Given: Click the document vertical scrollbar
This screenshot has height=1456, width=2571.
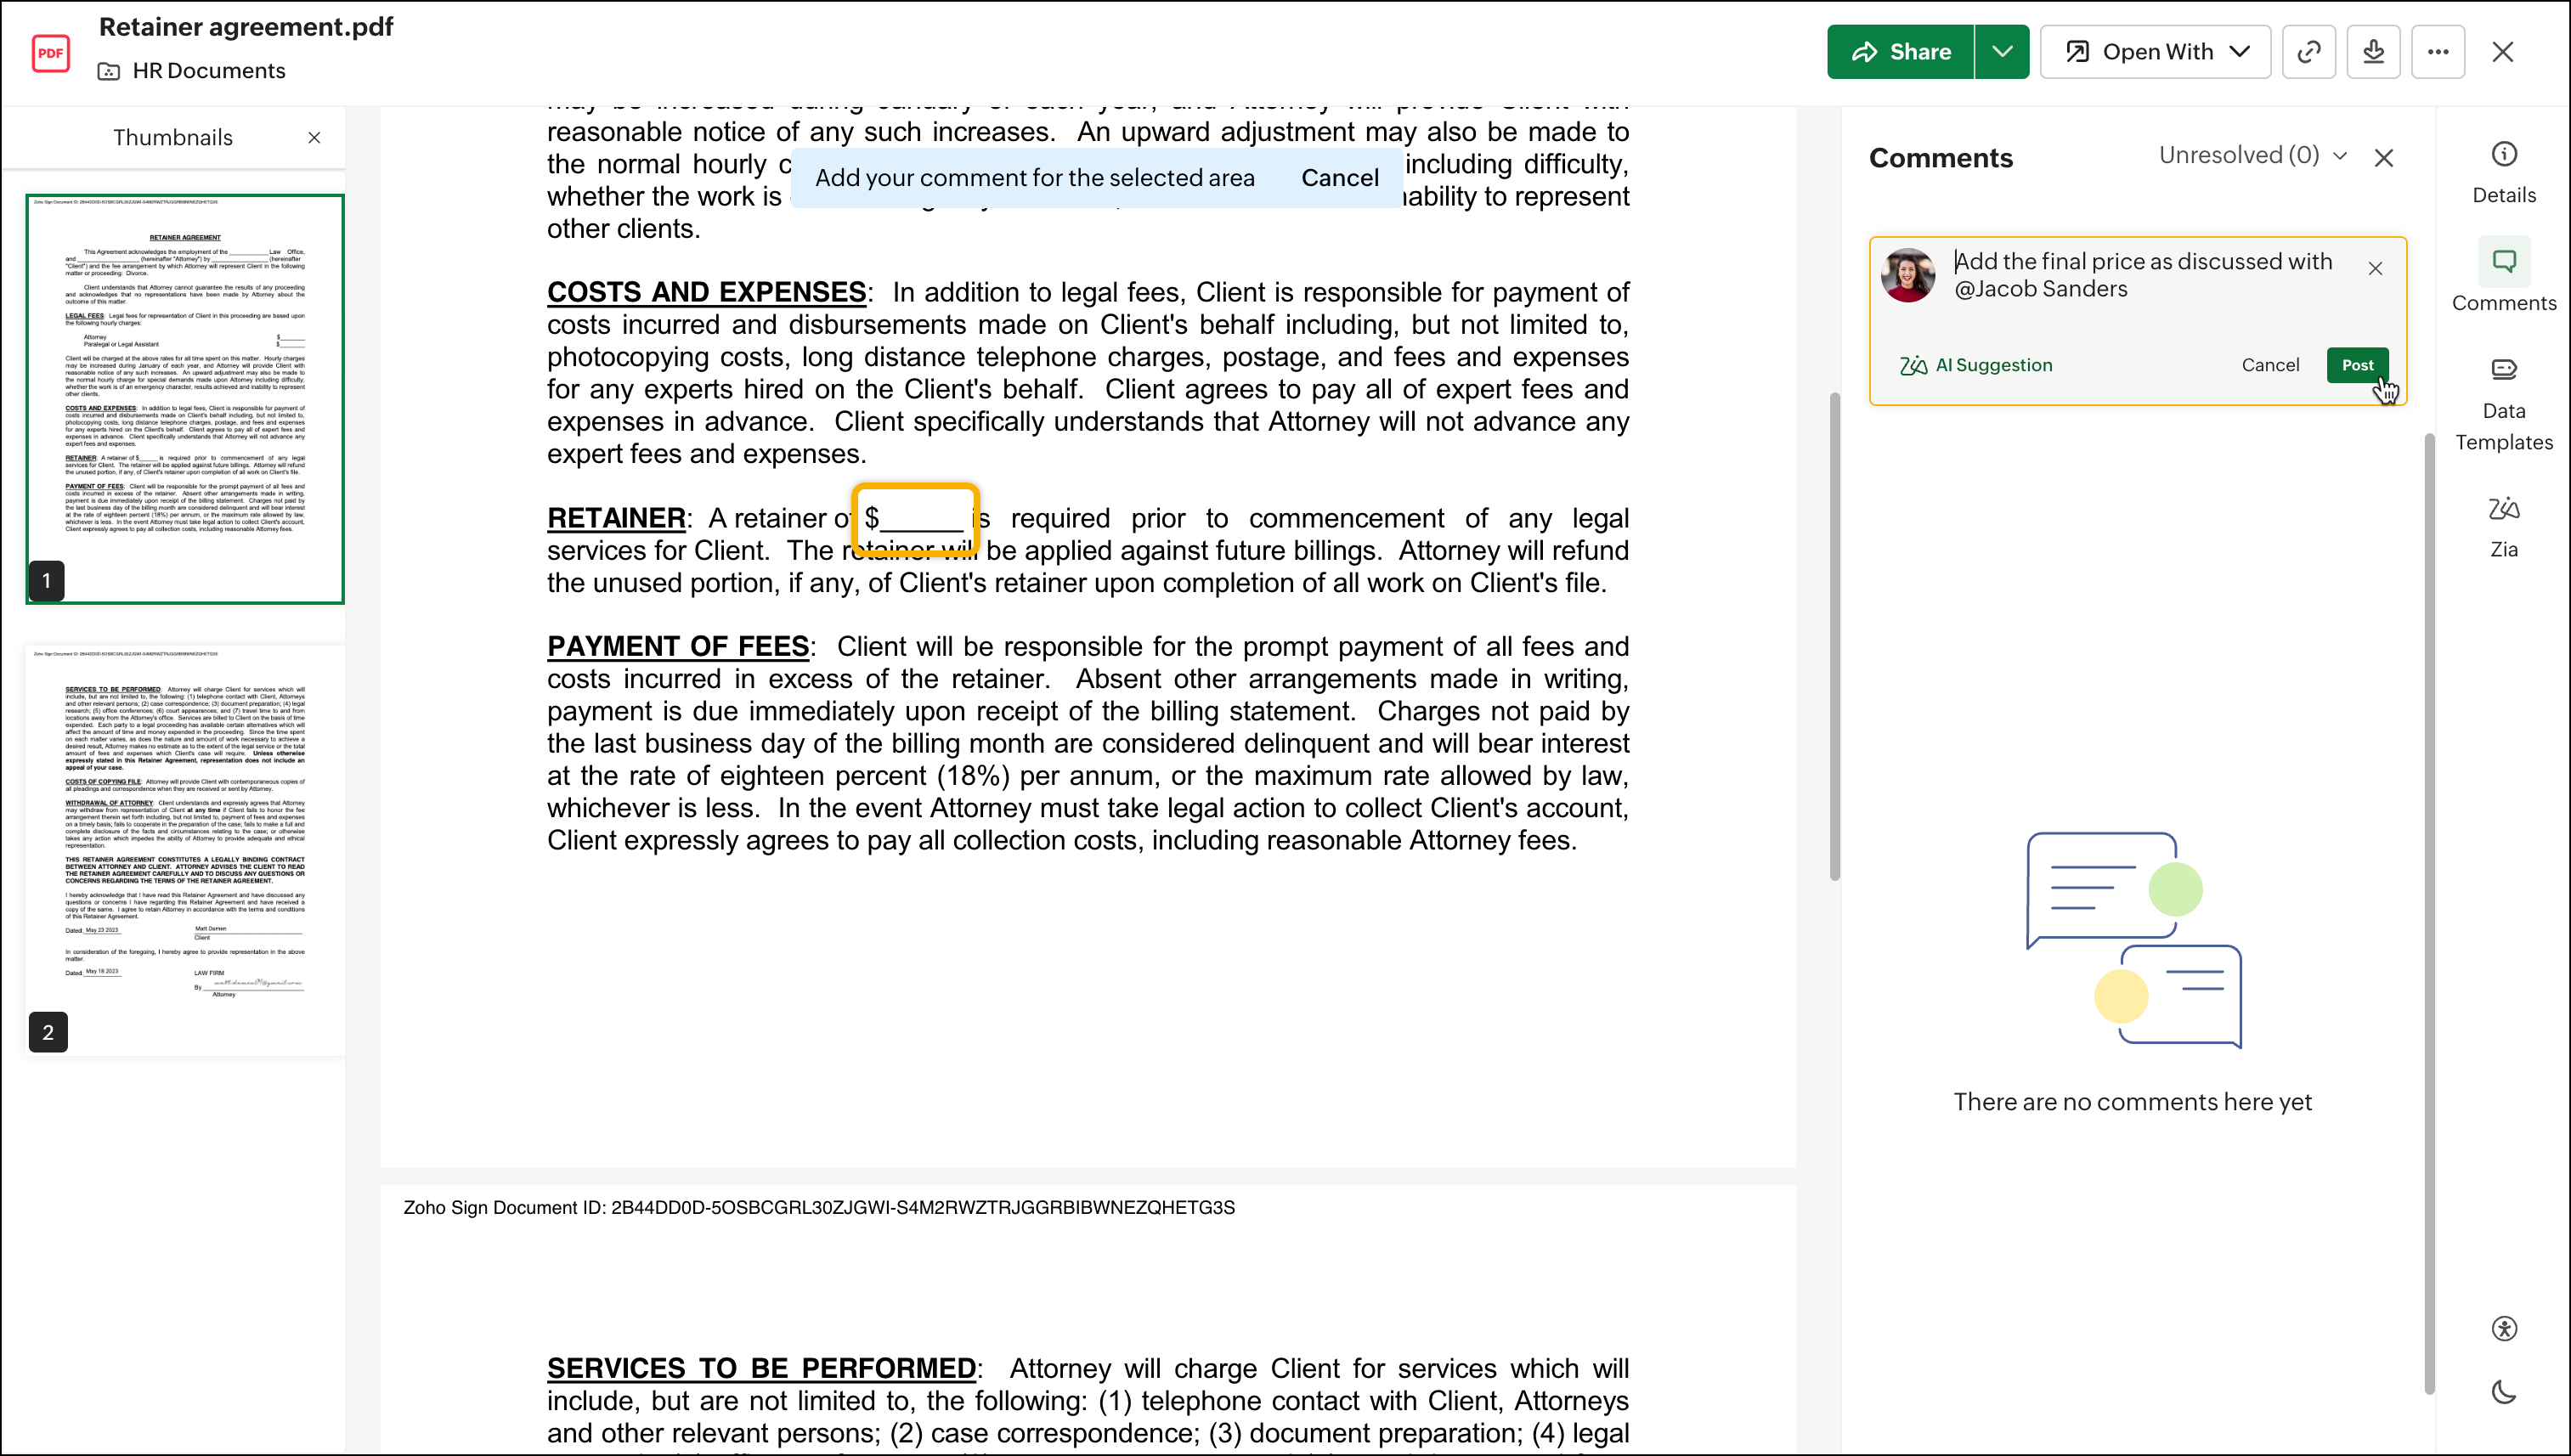Looking at the screenshot, I should pos(1834,636).
